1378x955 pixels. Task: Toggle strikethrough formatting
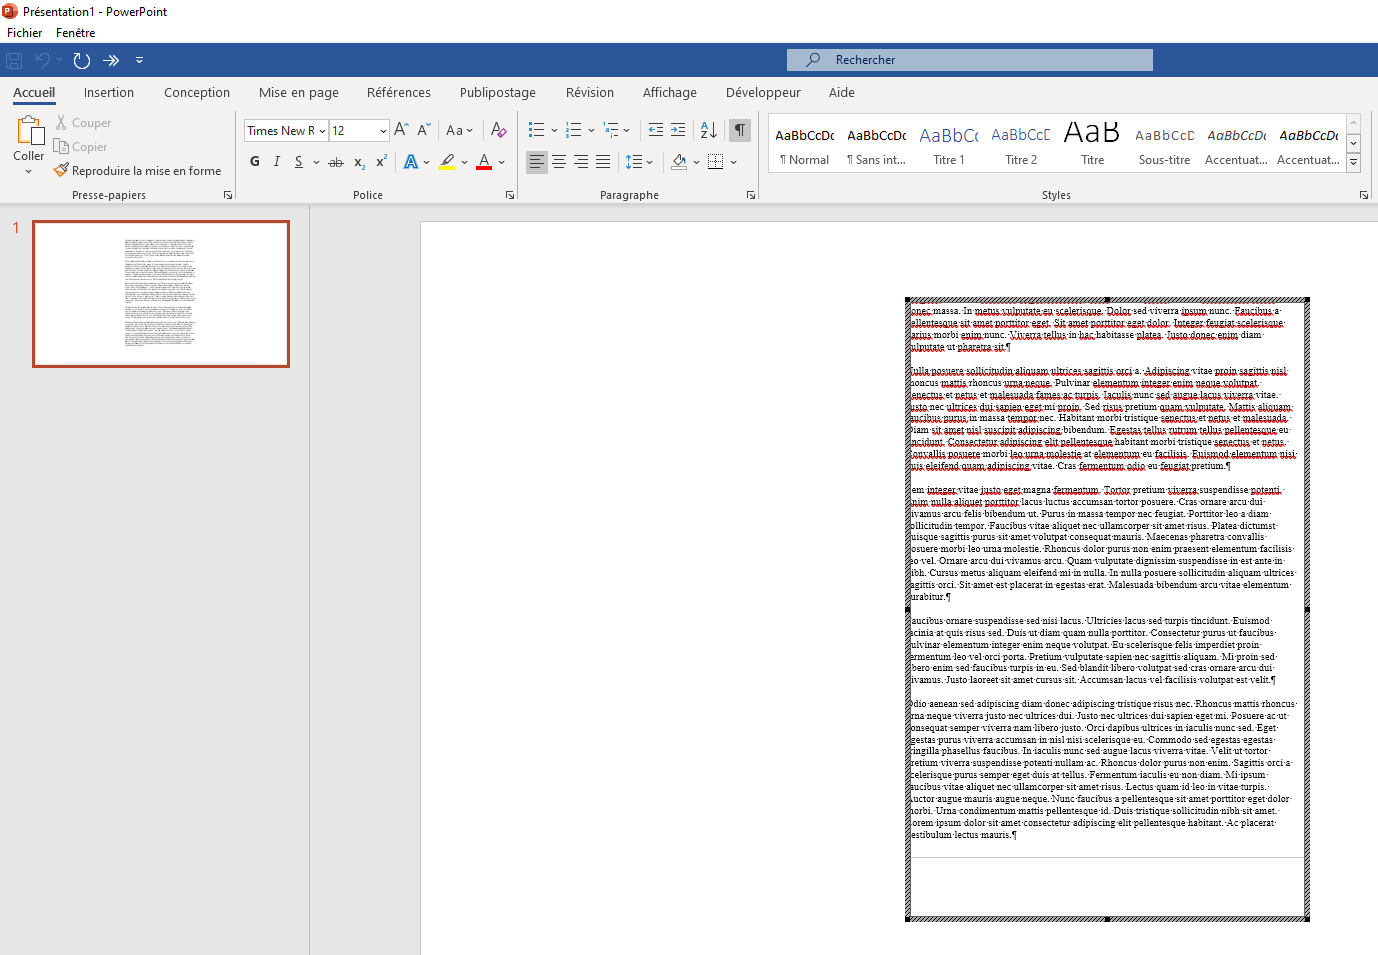336,161
